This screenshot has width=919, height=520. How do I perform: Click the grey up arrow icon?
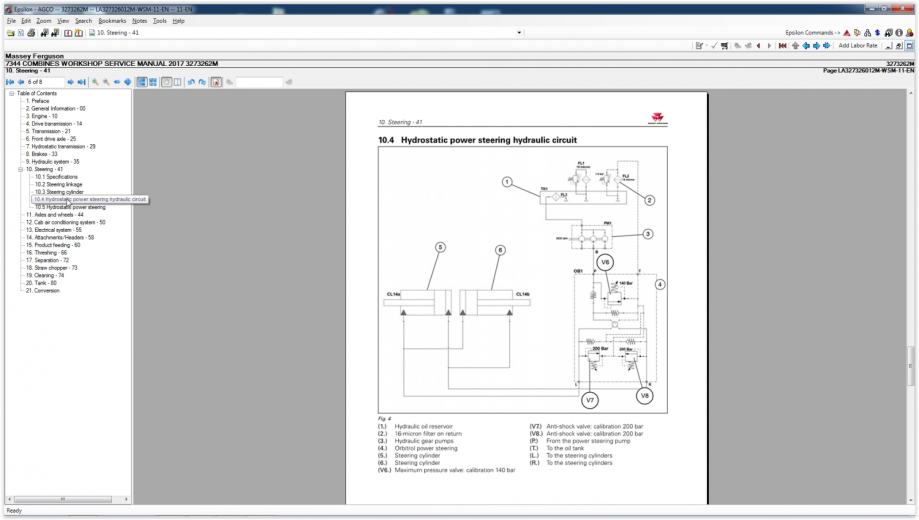click(x=795, y=46)
